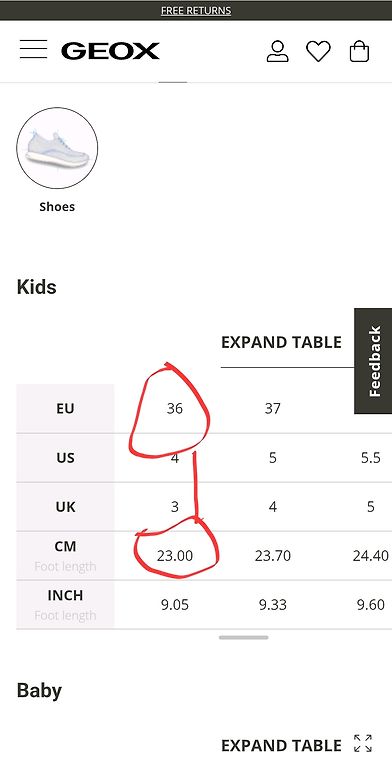Open the user account profile icon
Viewport: 392px width, 768px height.
[277, 51]
